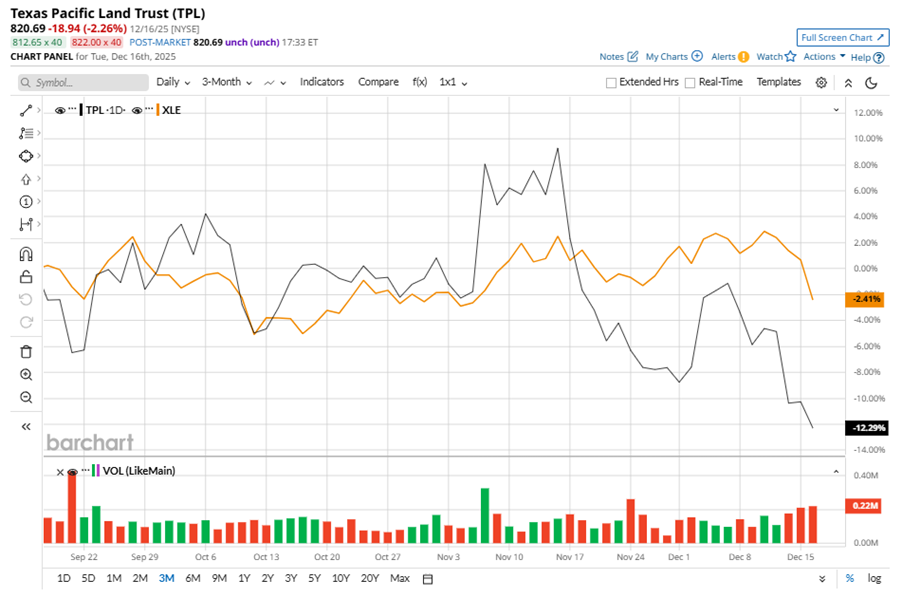This screenshot has height=598, width=902.
Task: Enable the Extended Hrs checkbox
Action: (x=611, y=83)
